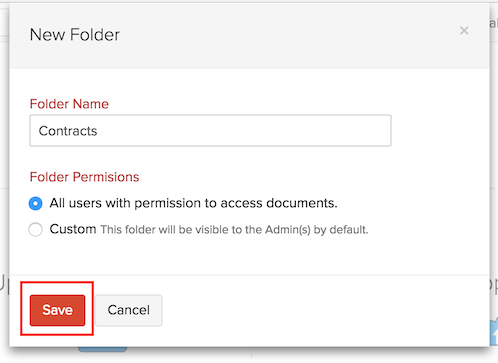Image resolution: width=498 pixels, height=363 pixels.
Task: Choose the Custom permissions radio button
Action: (35, 230)
